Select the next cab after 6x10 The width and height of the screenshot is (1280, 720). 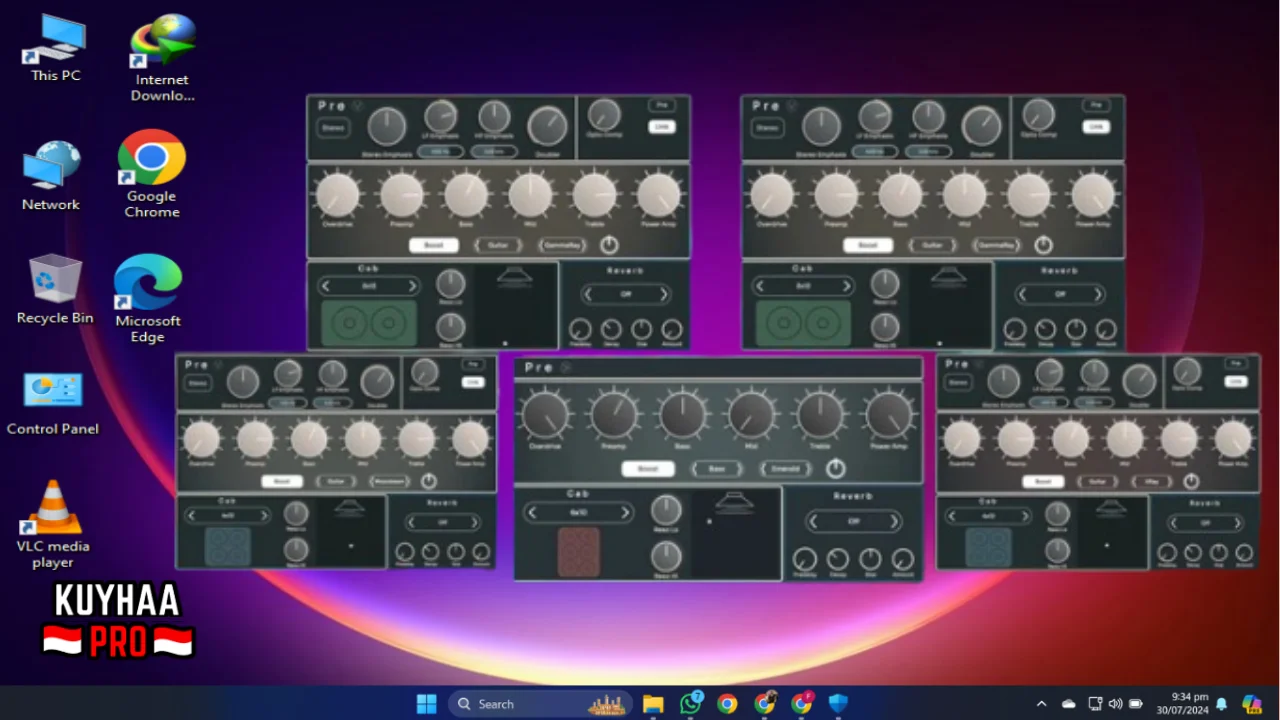[x=625, y=513]
